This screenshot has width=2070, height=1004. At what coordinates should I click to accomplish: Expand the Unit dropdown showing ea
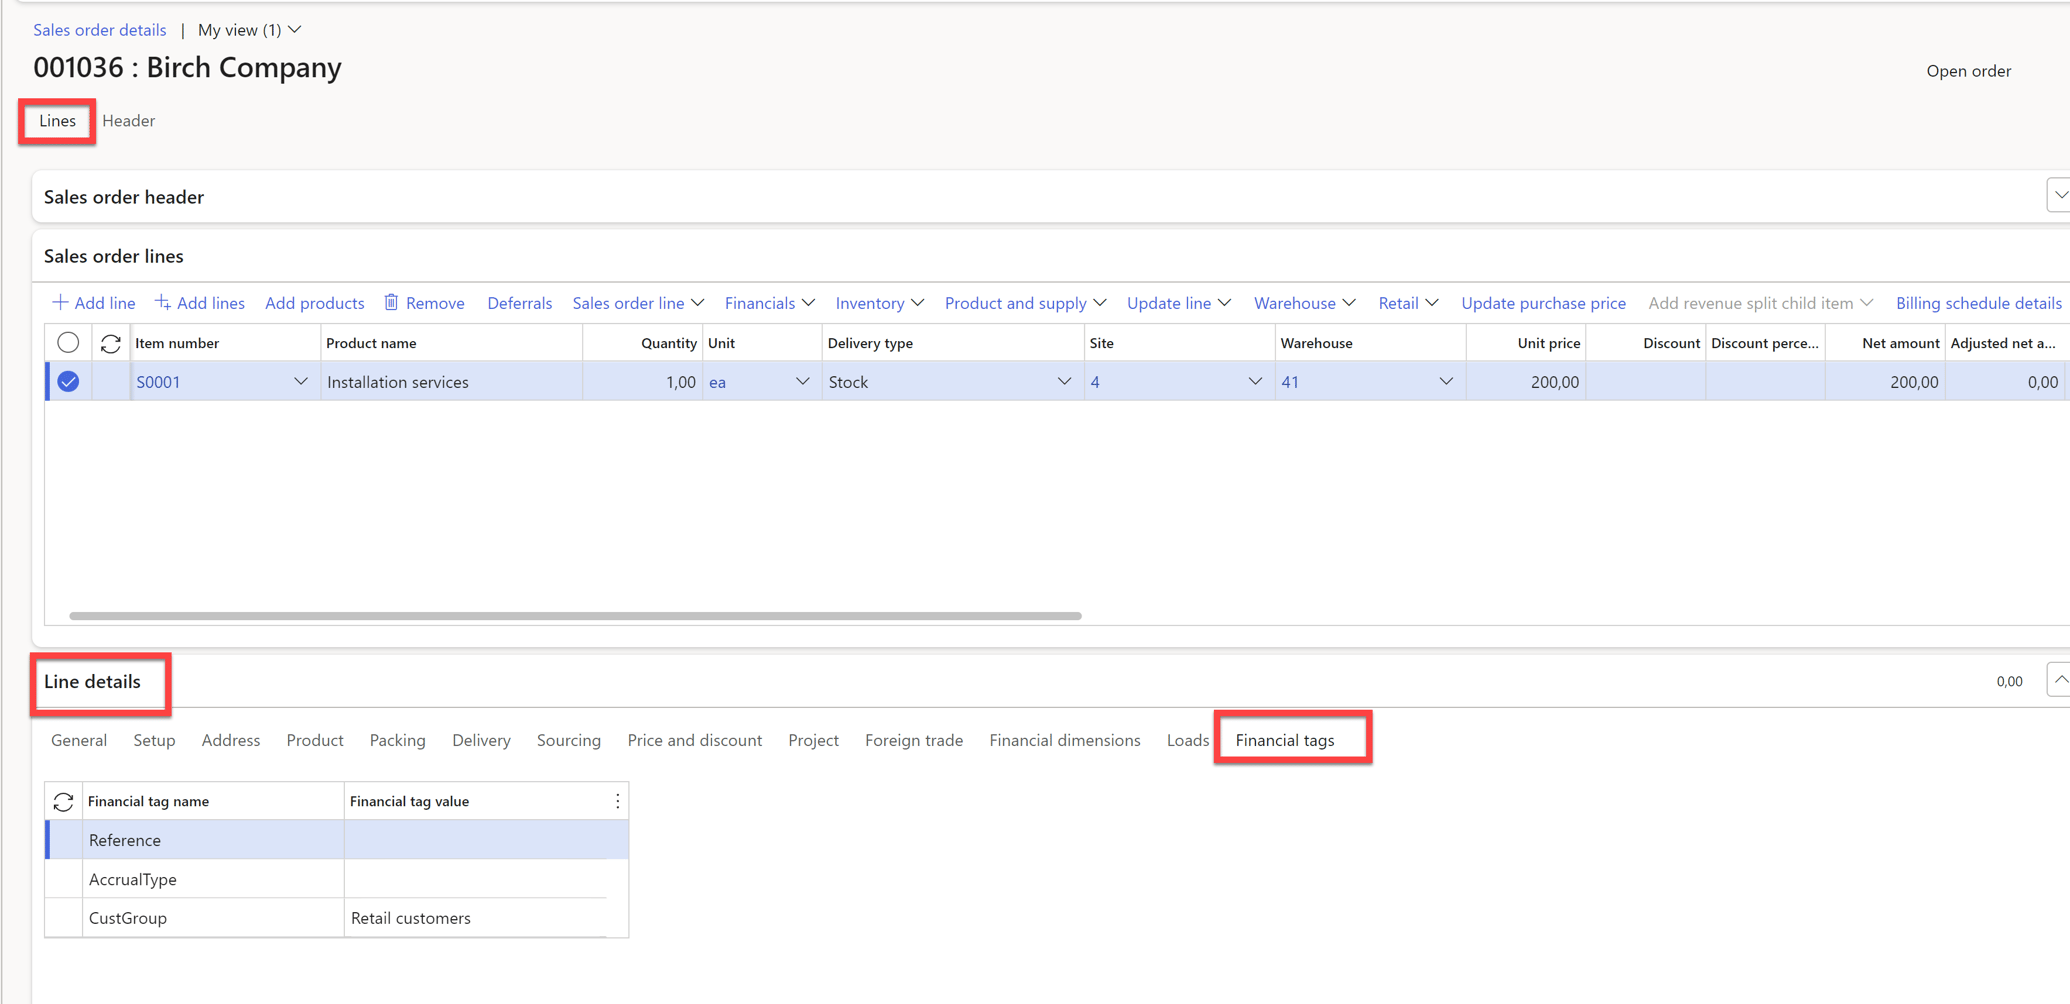(801, 381)
